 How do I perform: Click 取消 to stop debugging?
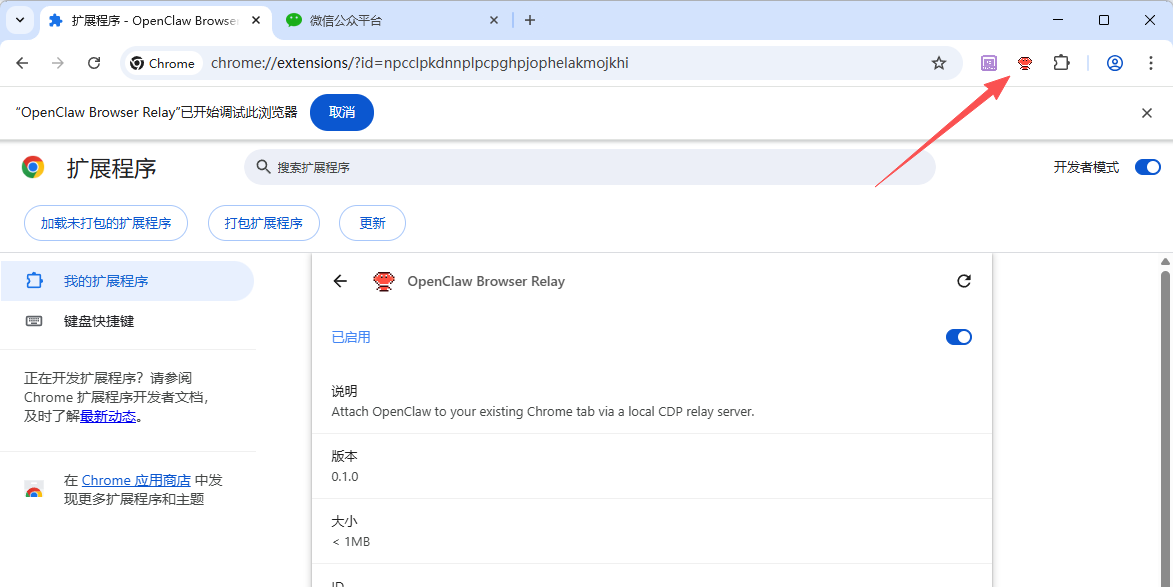coord(342,112)
